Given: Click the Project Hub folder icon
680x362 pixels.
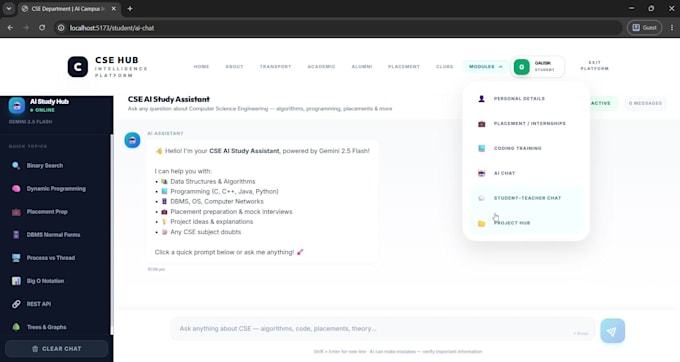Looking at the screenshot, I should click(481, 223).
